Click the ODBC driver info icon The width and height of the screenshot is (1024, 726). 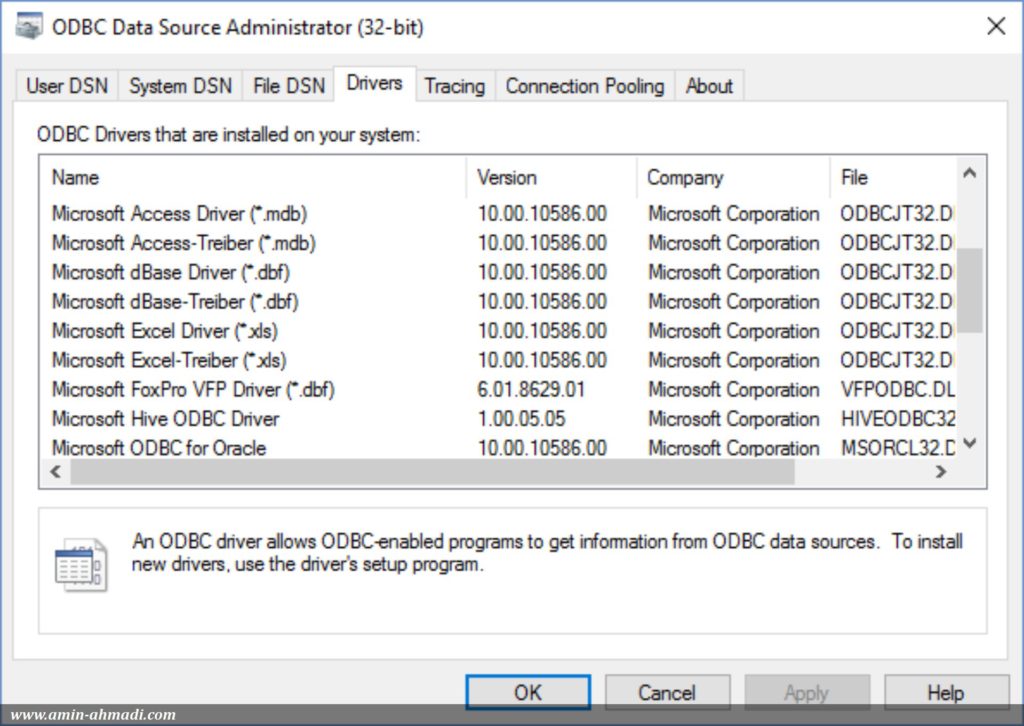click(81, 565)
